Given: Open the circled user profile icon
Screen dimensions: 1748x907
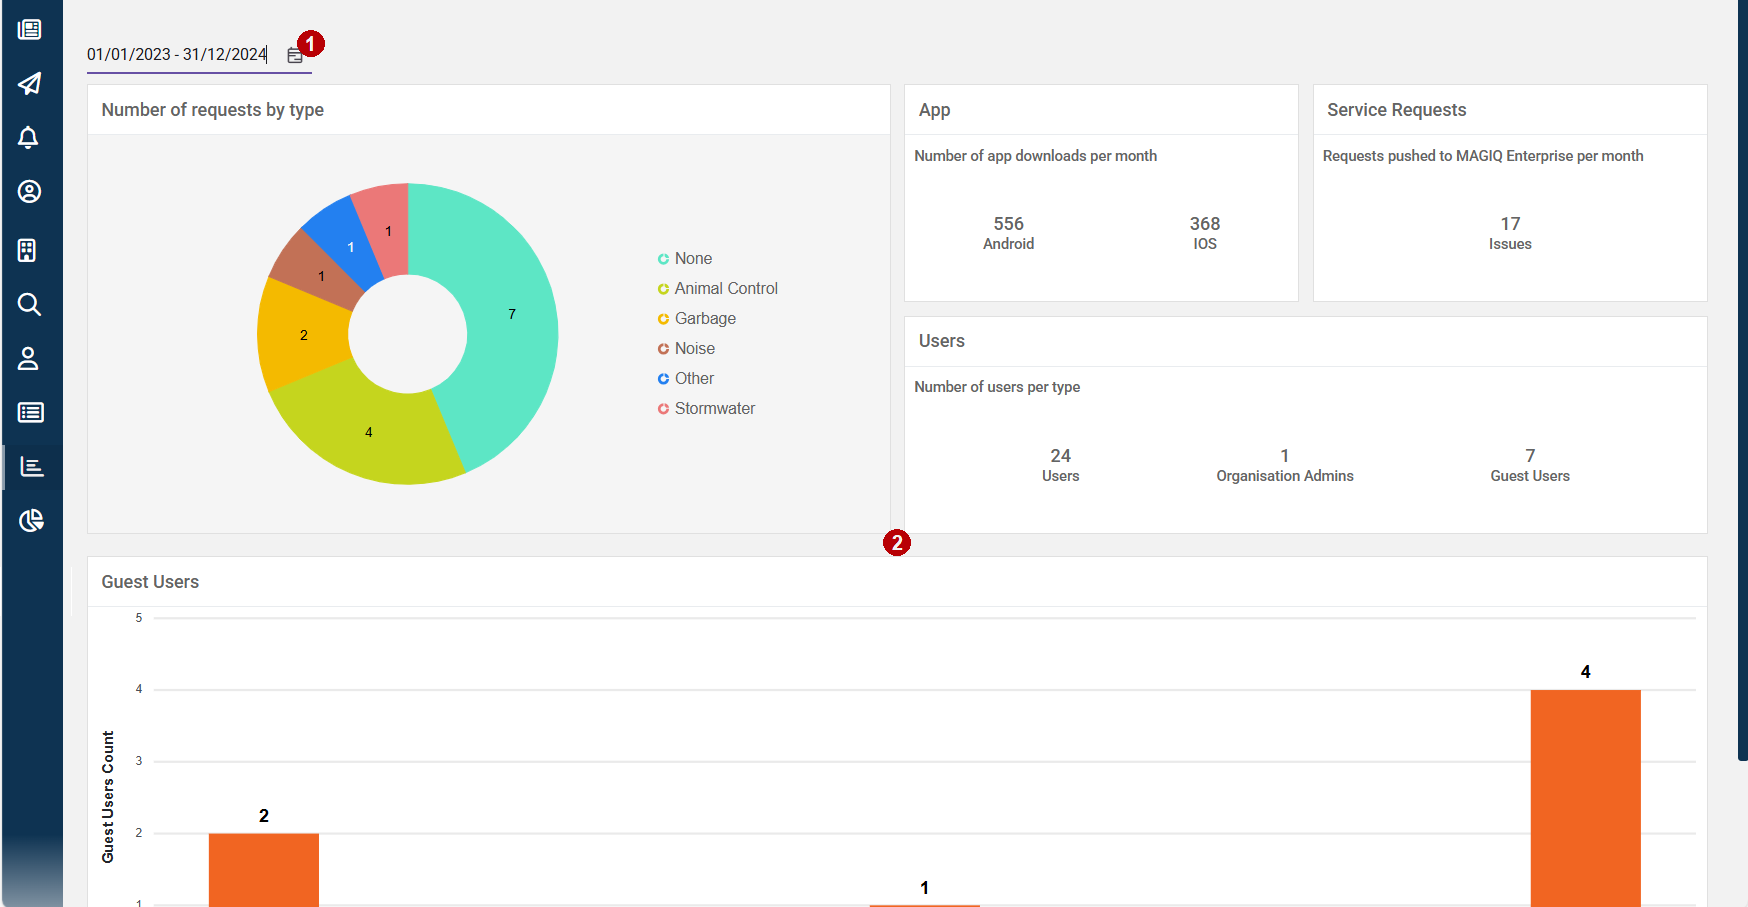Looking at the screenshot, I should [30, 192].
